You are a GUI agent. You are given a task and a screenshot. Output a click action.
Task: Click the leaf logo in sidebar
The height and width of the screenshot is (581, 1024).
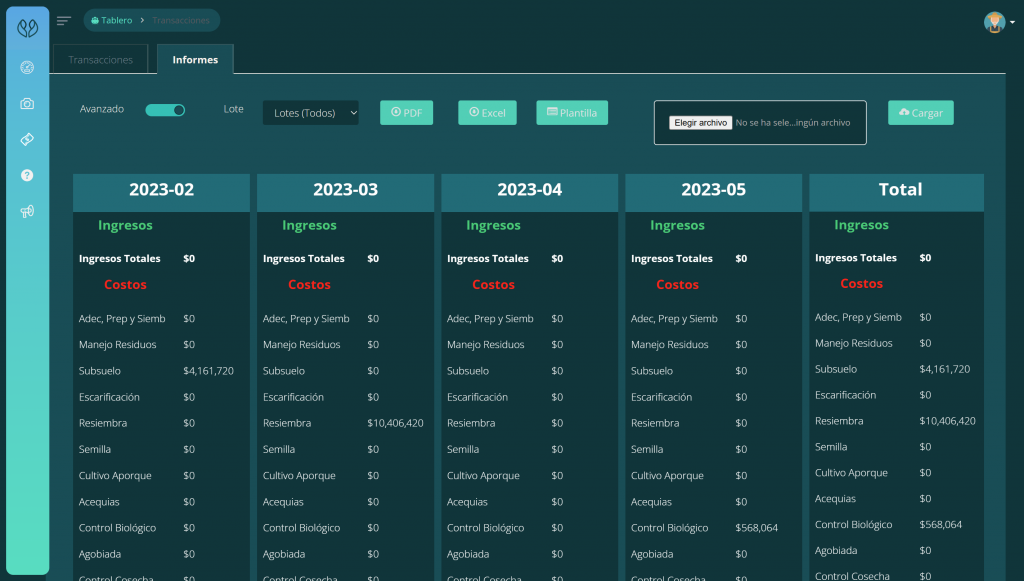point(27,29)
